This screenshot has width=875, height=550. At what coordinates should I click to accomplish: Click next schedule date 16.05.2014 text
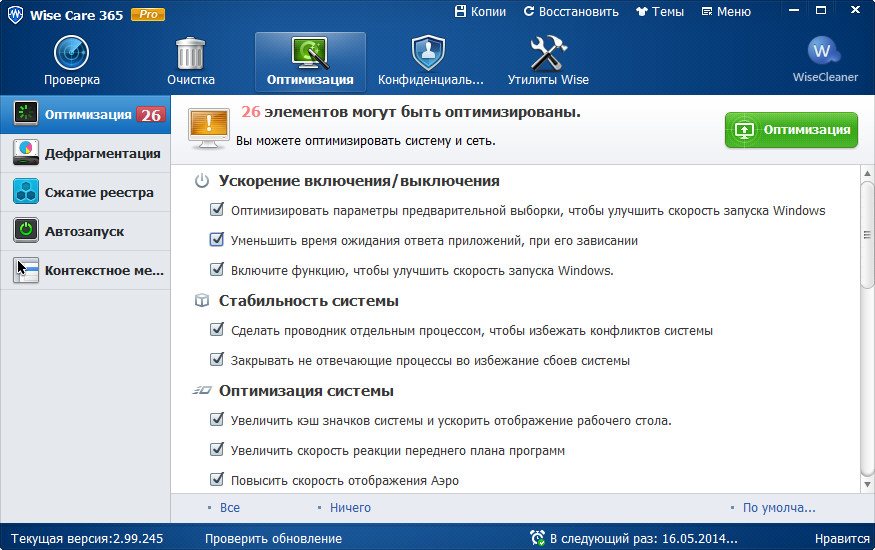pos(643,539)
